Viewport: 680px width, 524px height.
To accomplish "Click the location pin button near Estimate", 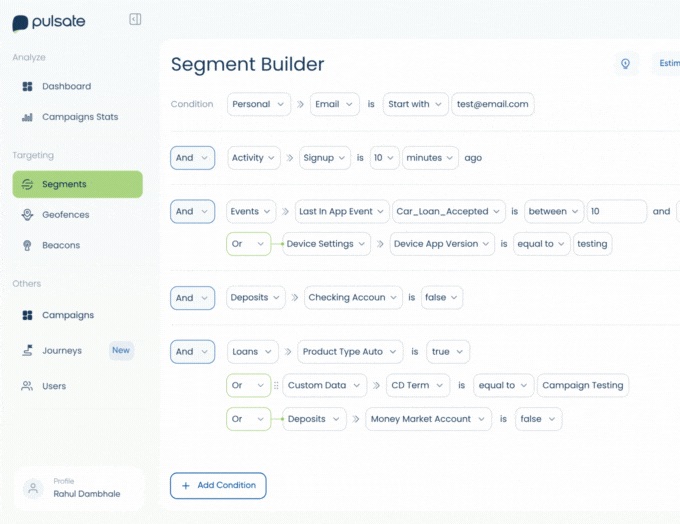I will [x=625, y=63].
